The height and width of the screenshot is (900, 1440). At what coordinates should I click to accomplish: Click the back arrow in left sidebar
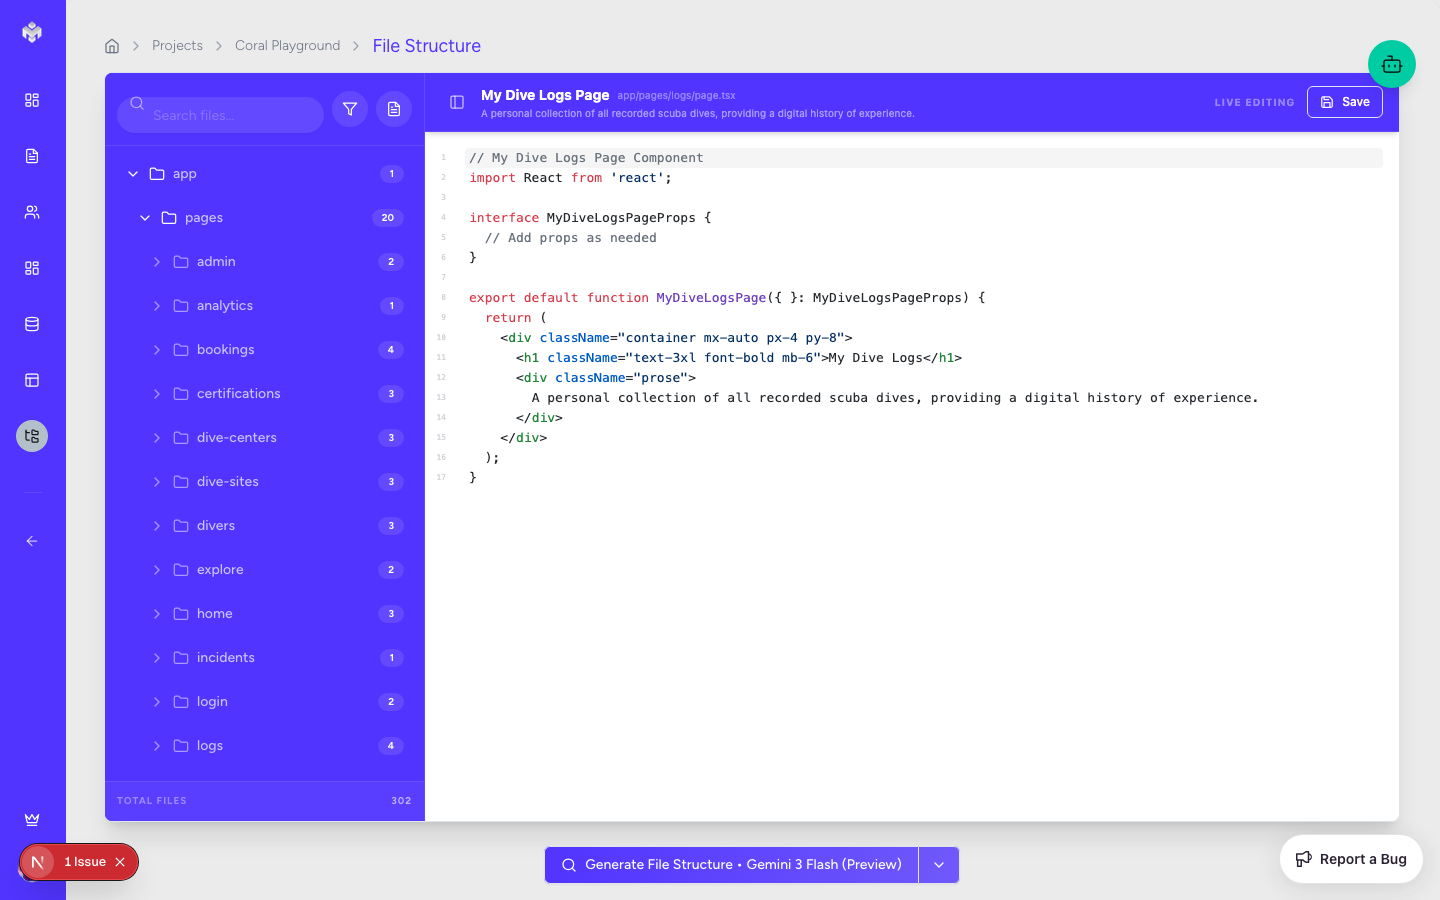pyautogui.click(x=32, y=541)
